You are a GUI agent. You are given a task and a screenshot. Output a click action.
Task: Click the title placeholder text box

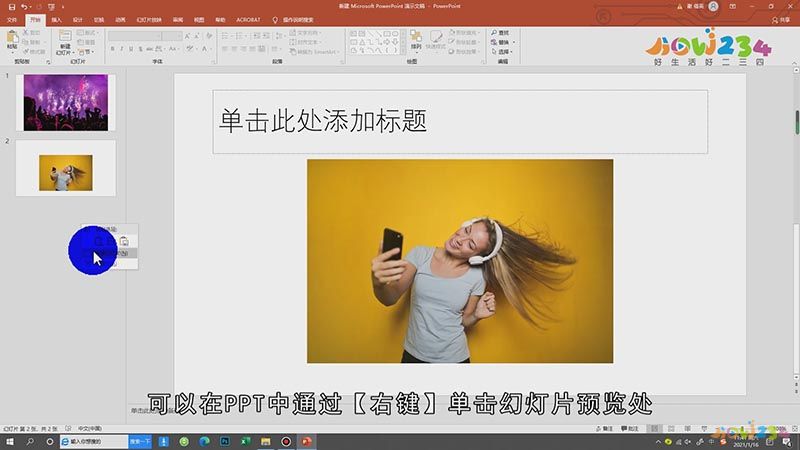pos(460,122)
